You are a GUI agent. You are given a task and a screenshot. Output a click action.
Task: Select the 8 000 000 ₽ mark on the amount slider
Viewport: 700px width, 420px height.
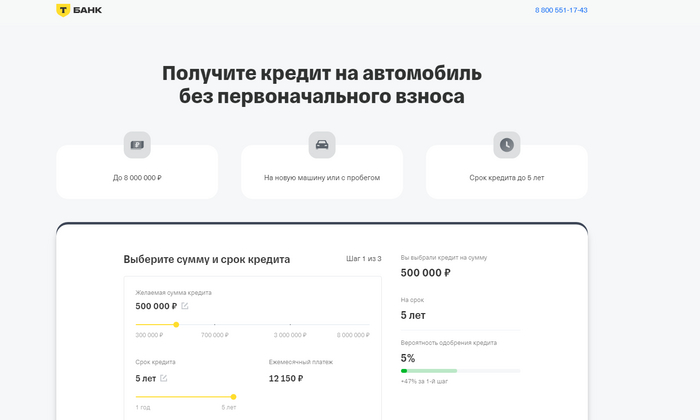click(x=353, y=335)
